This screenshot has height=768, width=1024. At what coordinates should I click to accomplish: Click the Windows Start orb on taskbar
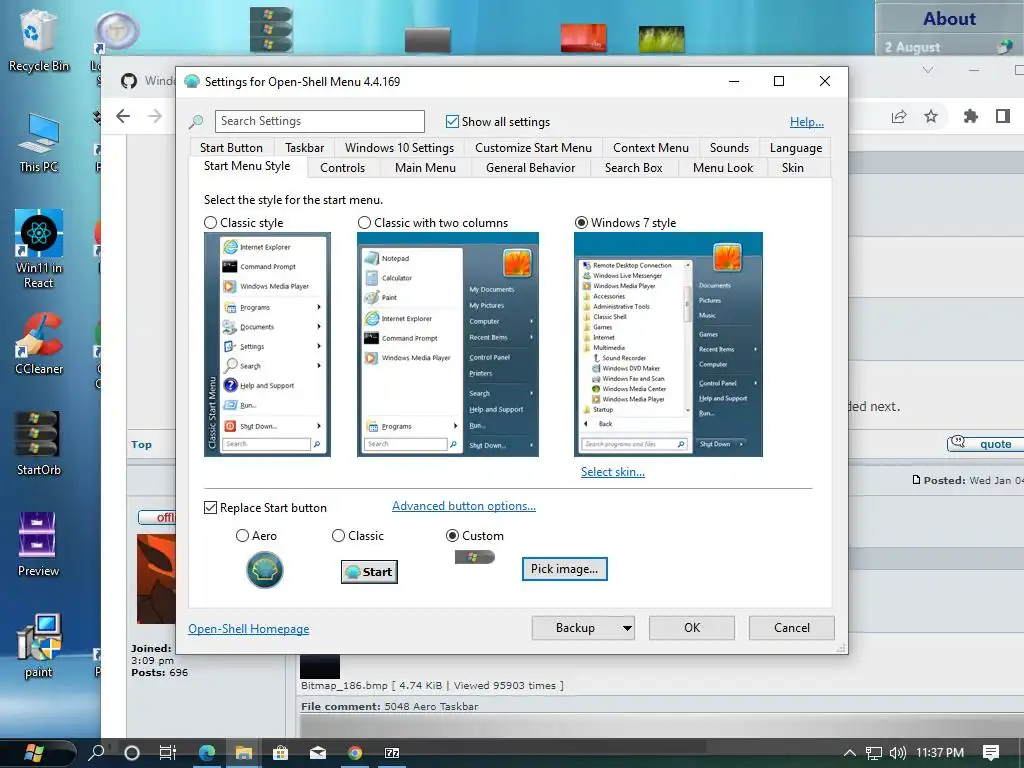click(x=33, y=753)
